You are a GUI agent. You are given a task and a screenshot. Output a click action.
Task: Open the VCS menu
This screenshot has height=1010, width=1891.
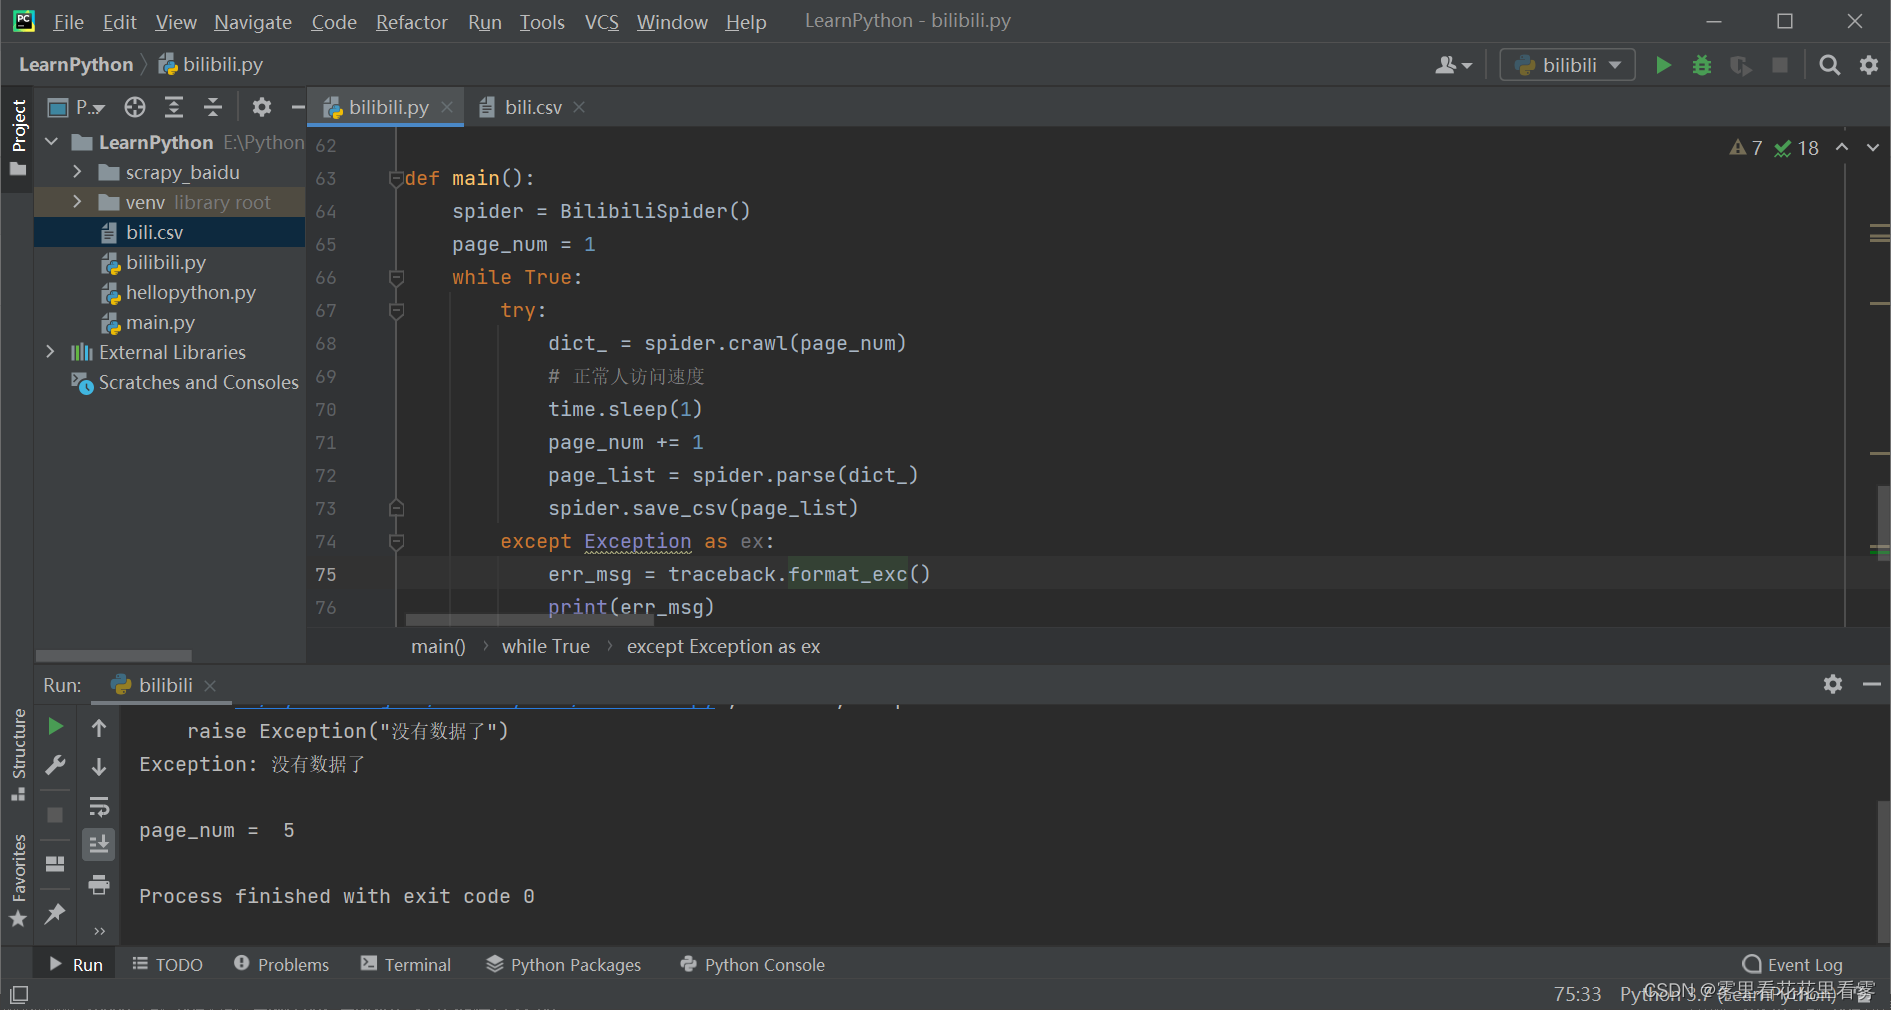coord(602,22)
